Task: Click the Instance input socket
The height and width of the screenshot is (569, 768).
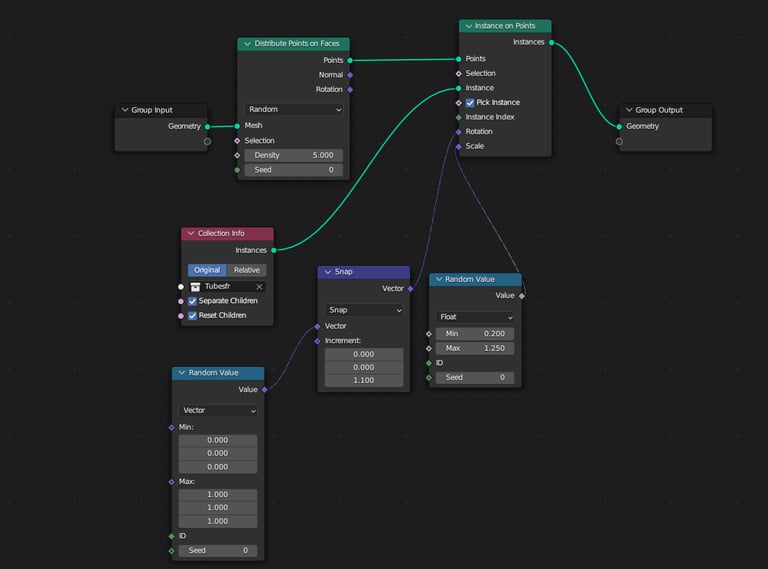Action: click(x=458, y=89)
